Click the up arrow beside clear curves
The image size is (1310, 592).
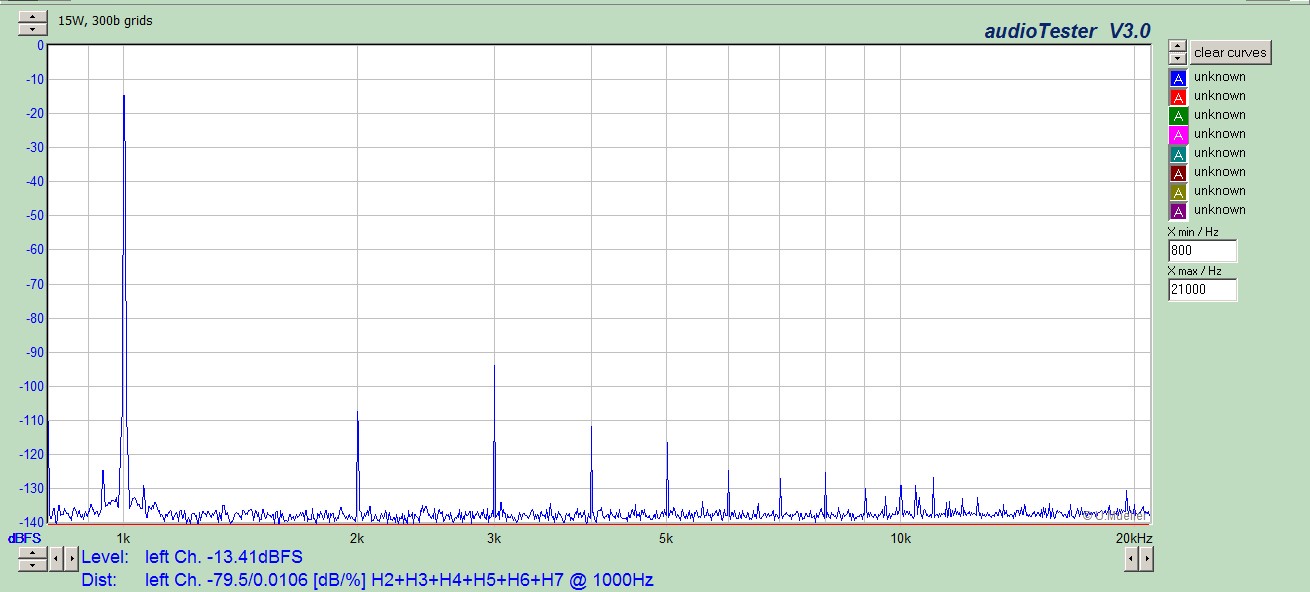pyautogui.click(x=1178, y=46)
